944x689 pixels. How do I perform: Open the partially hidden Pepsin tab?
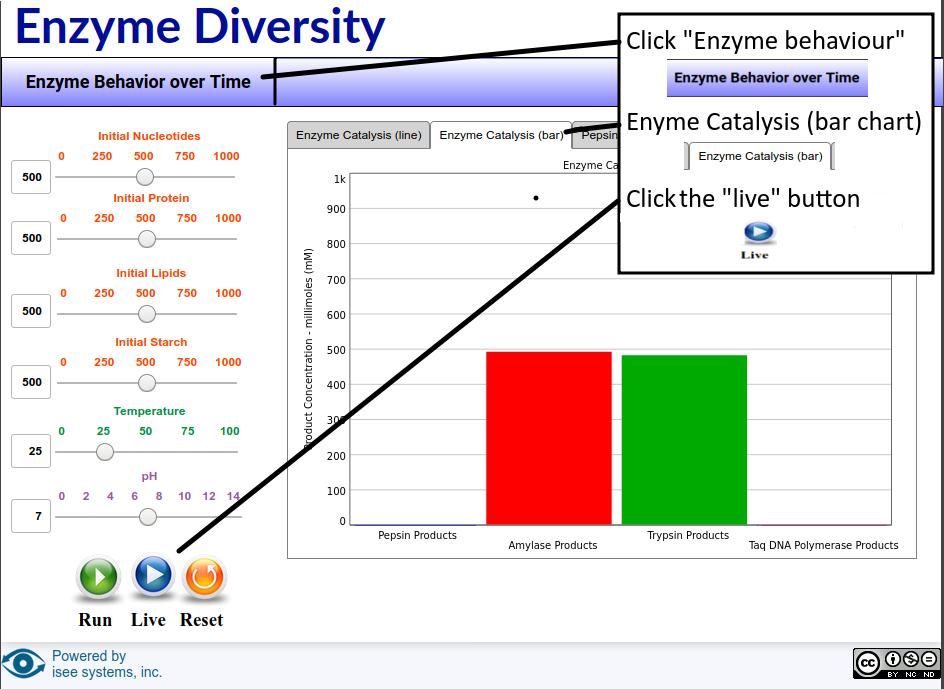[598, 136]
